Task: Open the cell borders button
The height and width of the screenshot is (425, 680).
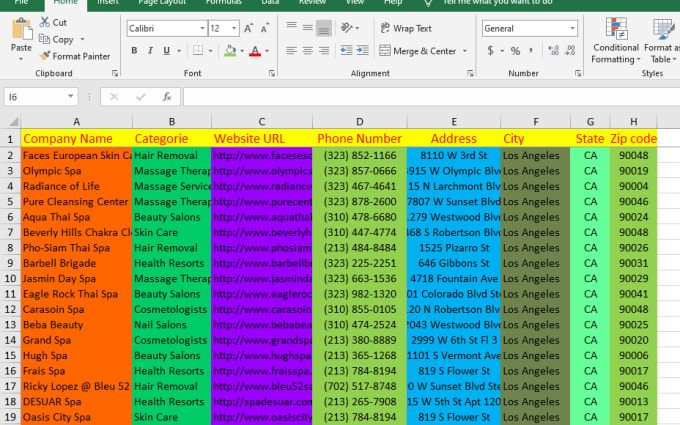Action: tap(198, 50)
